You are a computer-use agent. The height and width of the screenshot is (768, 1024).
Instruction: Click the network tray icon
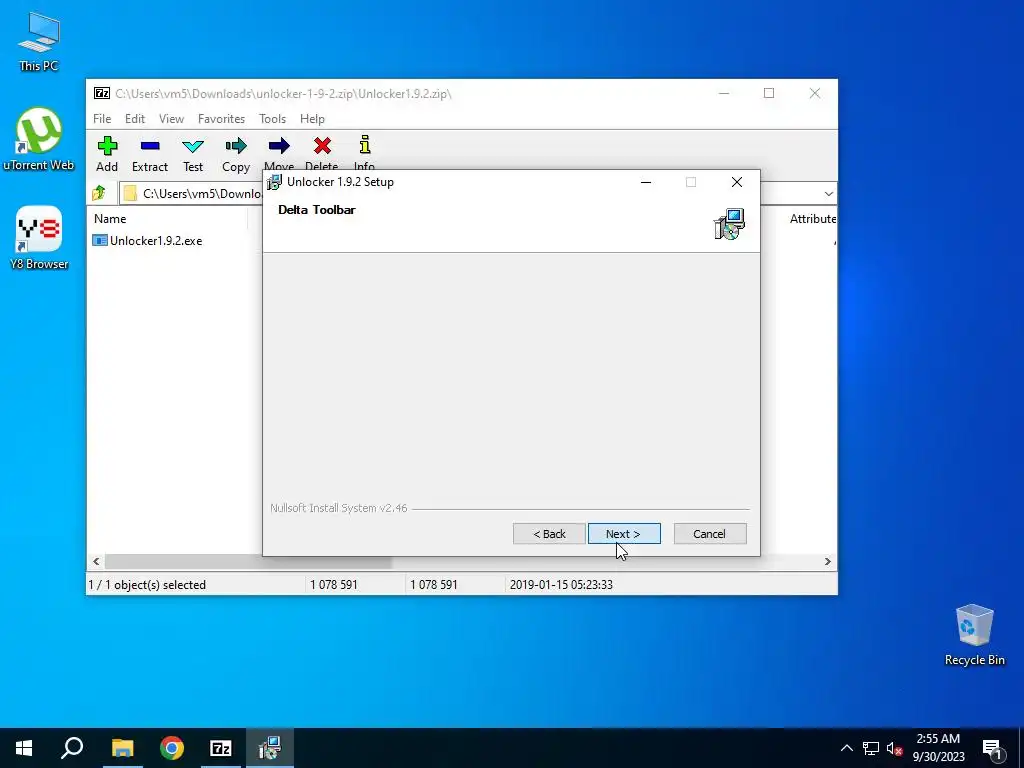pyautogui.click(x=871, y=748)
